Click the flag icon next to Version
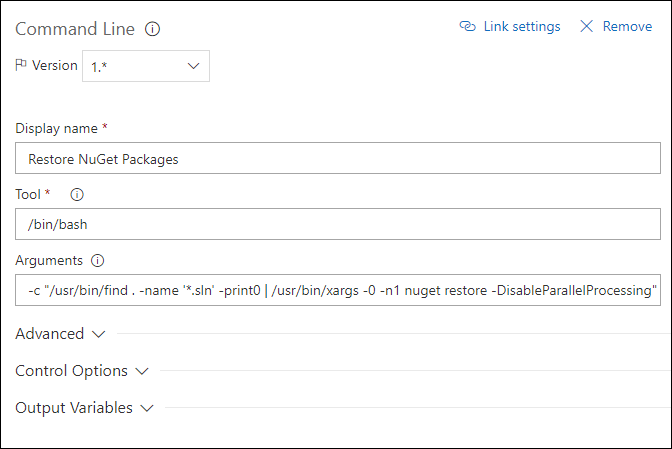672x449 pixels. tap(21, 65)
